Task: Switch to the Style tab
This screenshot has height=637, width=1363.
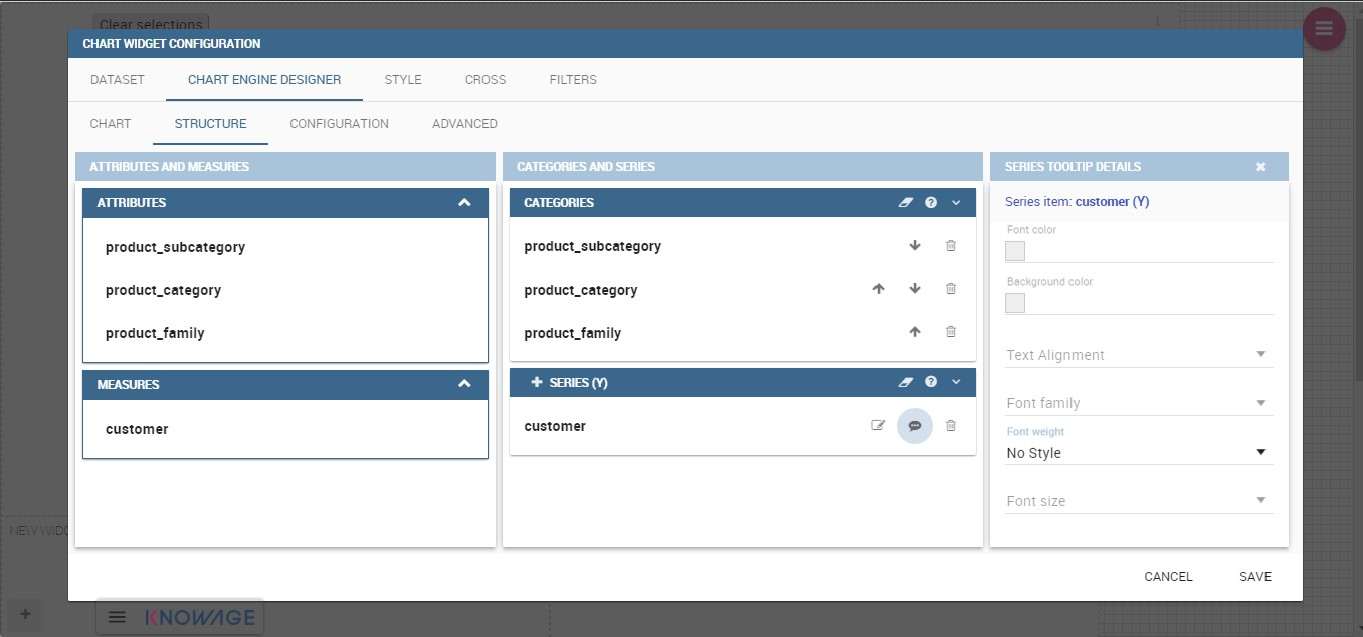Action: click(403, 80)
